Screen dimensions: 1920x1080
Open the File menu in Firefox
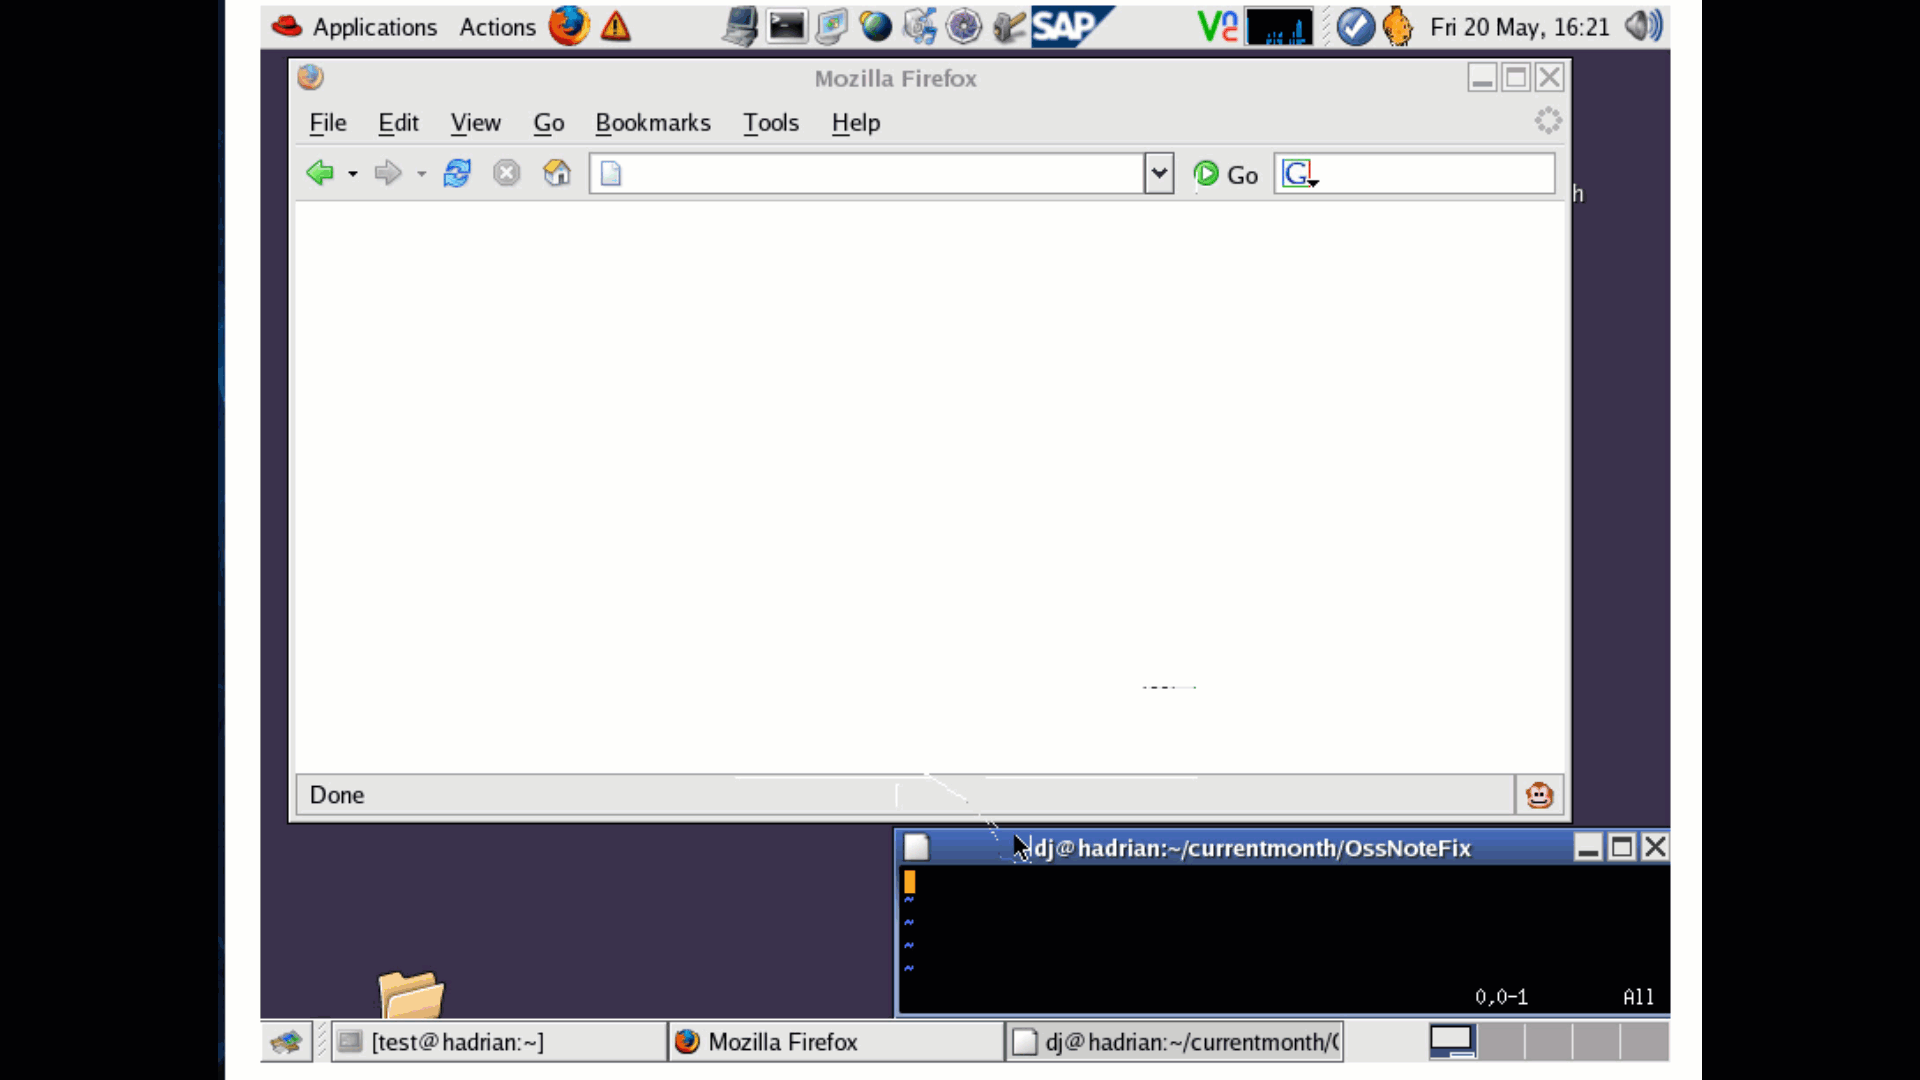328,123
